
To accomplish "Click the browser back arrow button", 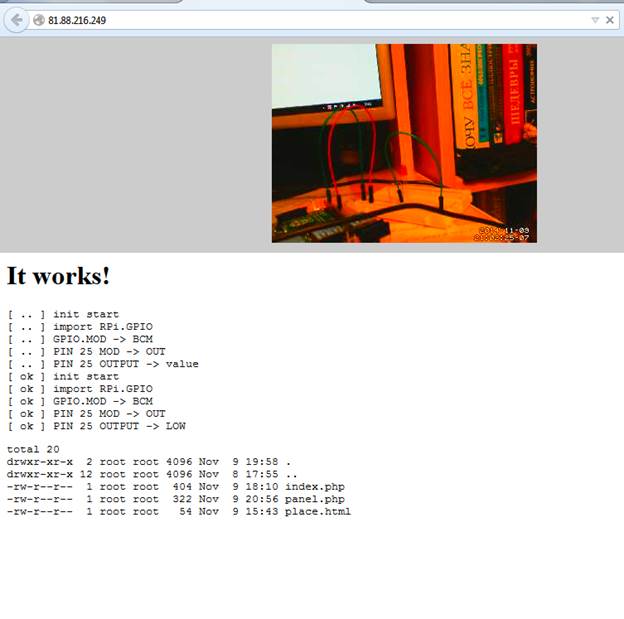I will click(16, 20).
